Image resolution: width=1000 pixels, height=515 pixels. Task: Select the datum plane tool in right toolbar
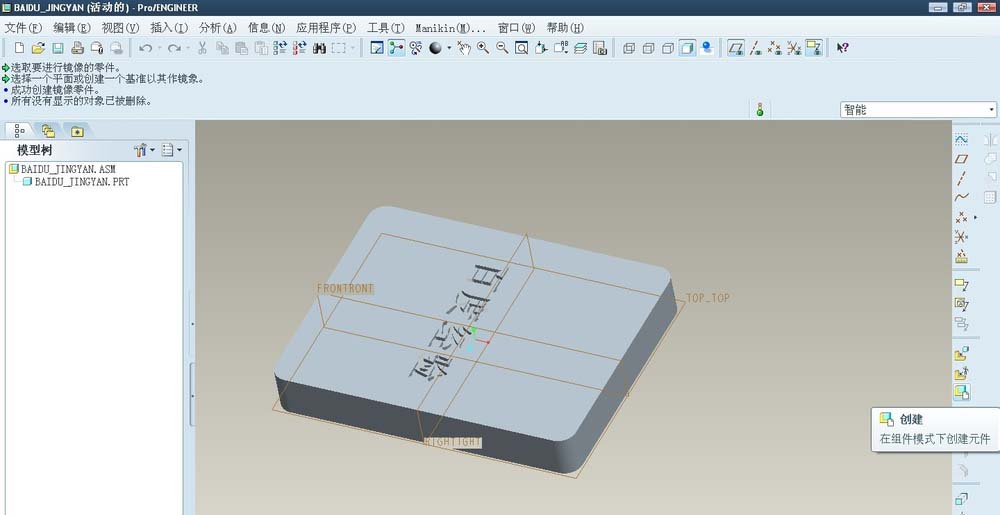pyautogui.click(x=961, y=158)
